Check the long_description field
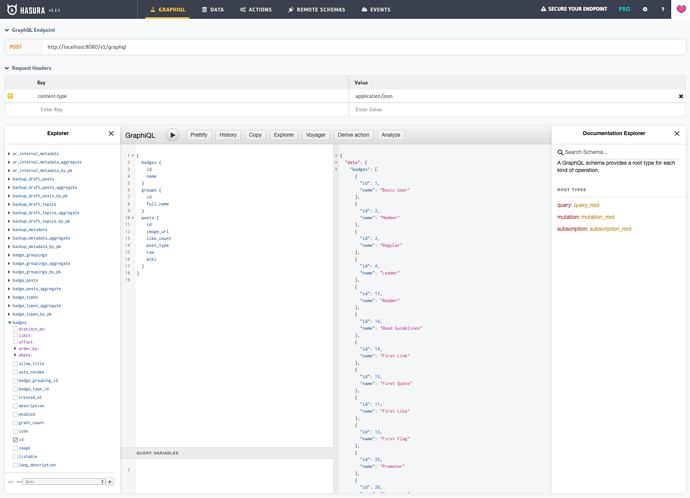 tap(15, 465)
